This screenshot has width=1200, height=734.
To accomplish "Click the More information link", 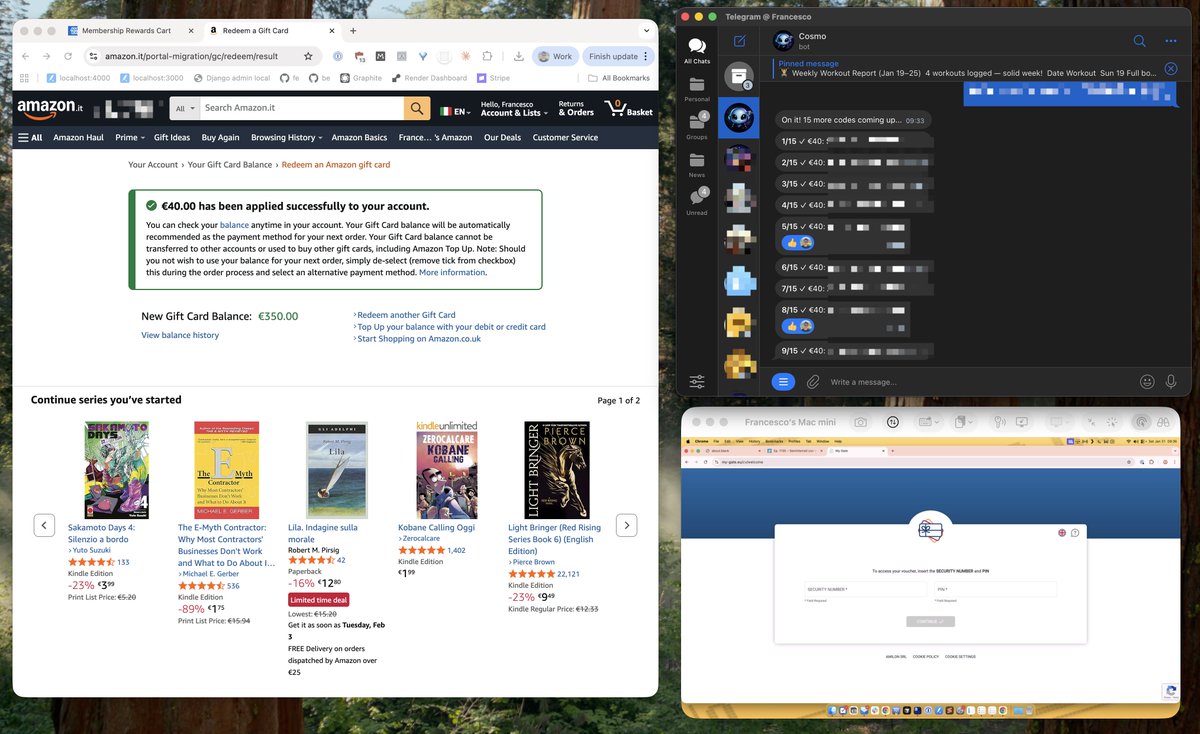I will 452,272.
